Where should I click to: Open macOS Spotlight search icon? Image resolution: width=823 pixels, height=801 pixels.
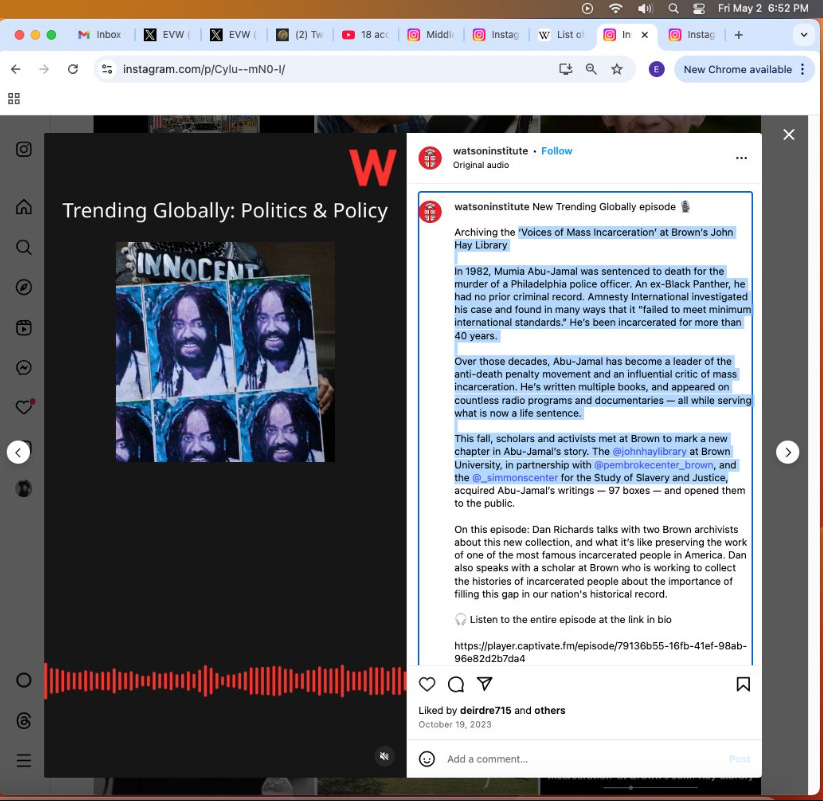pos(673,8)
